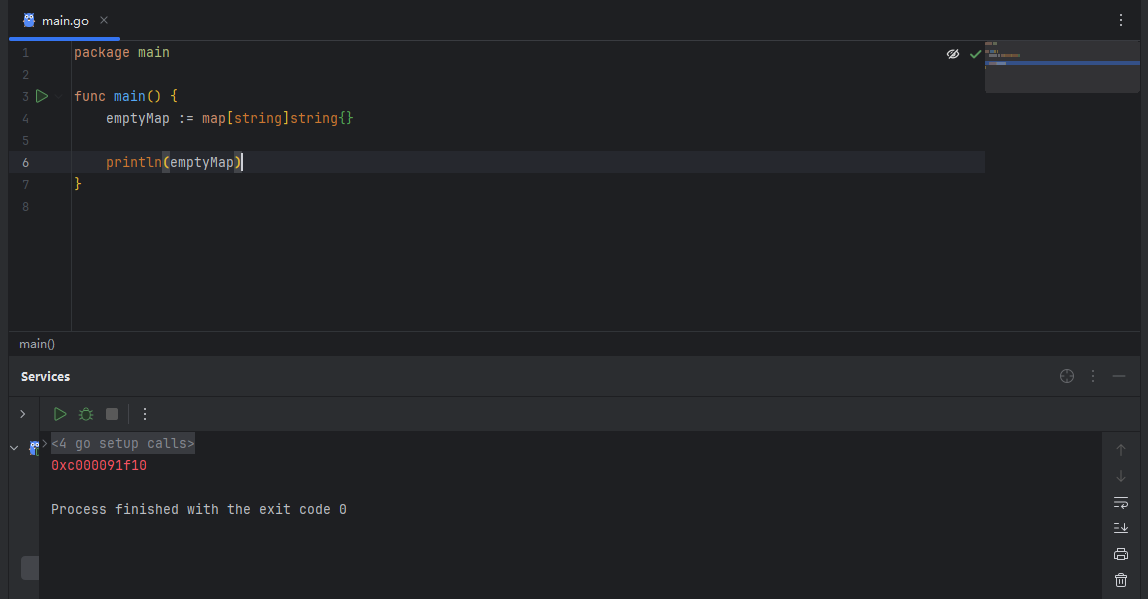Start debugging with the bug icon
This screenshot has width=1148, height=599.
(86, 414)
